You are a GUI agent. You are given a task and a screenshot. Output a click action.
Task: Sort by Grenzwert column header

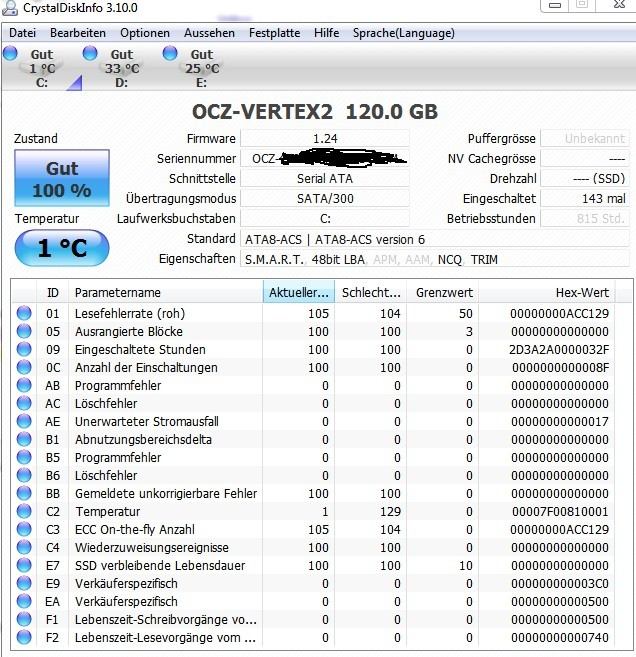click(x=443, y=292)
